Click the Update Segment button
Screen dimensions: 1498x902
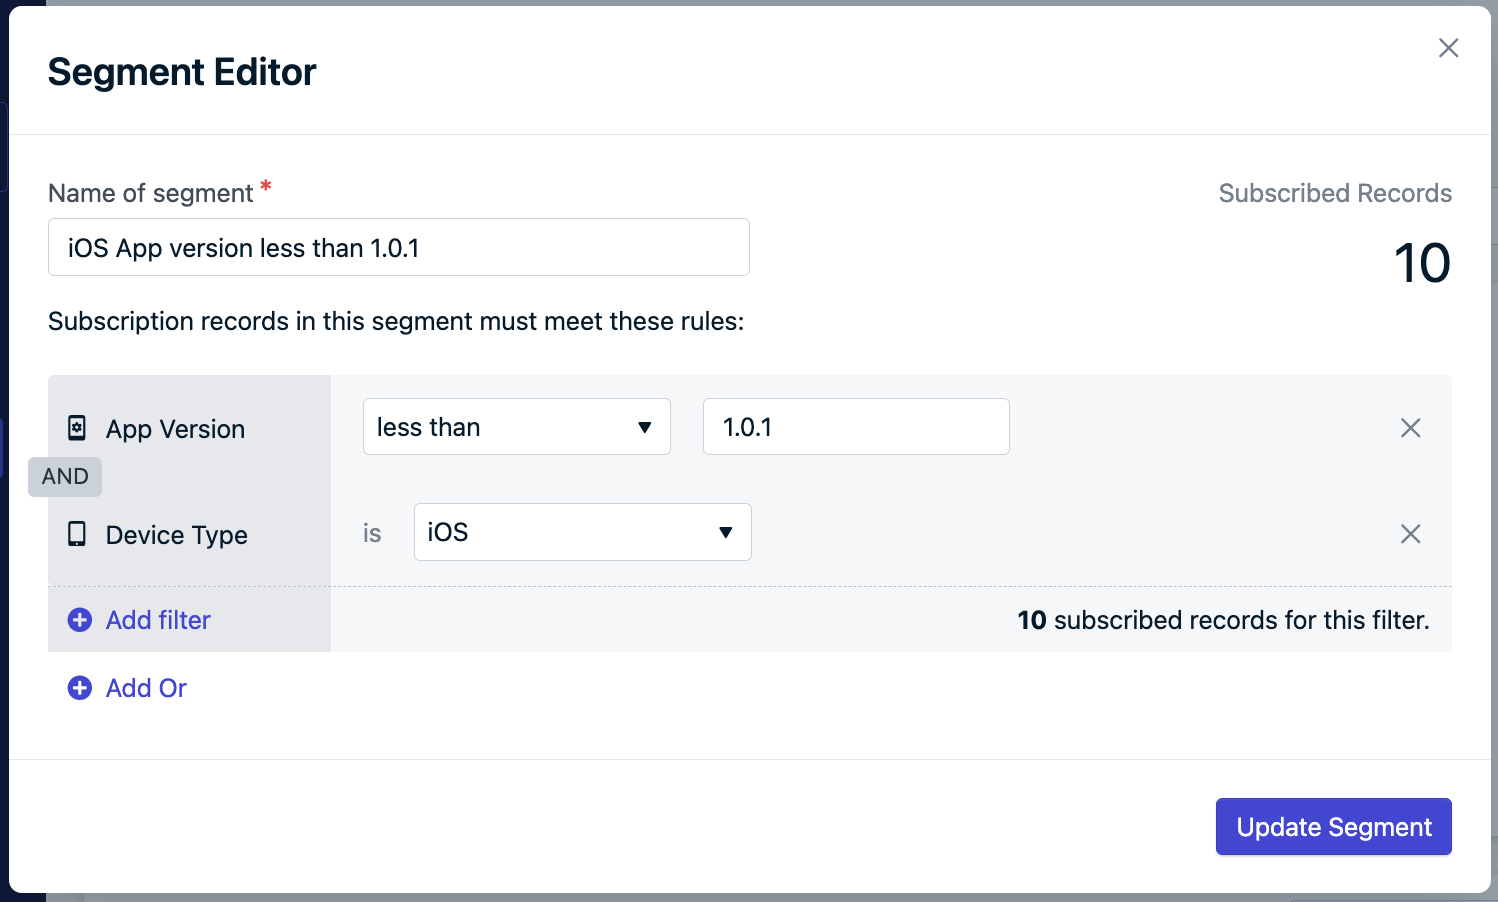[x=1333, y=827]
